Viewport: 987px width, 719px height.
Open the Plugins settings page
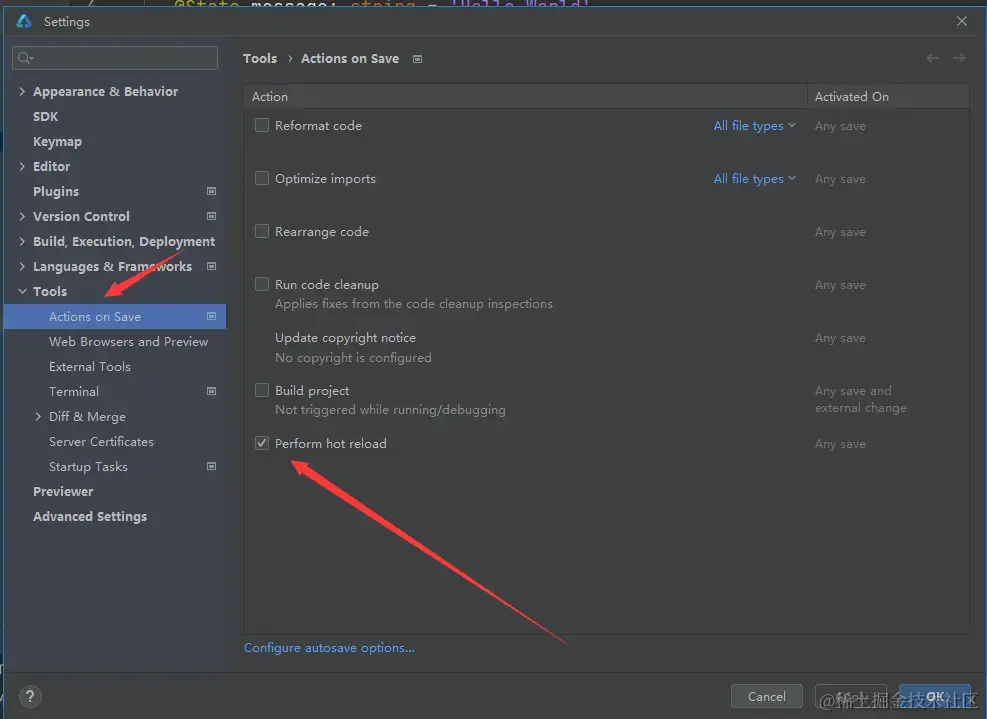(x=56, y=191)
